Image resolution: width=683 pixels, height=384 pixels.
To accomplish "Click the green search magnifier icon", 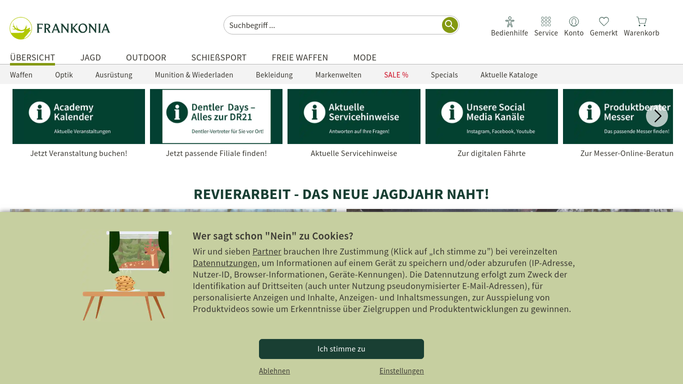I will tap(450, 25).
